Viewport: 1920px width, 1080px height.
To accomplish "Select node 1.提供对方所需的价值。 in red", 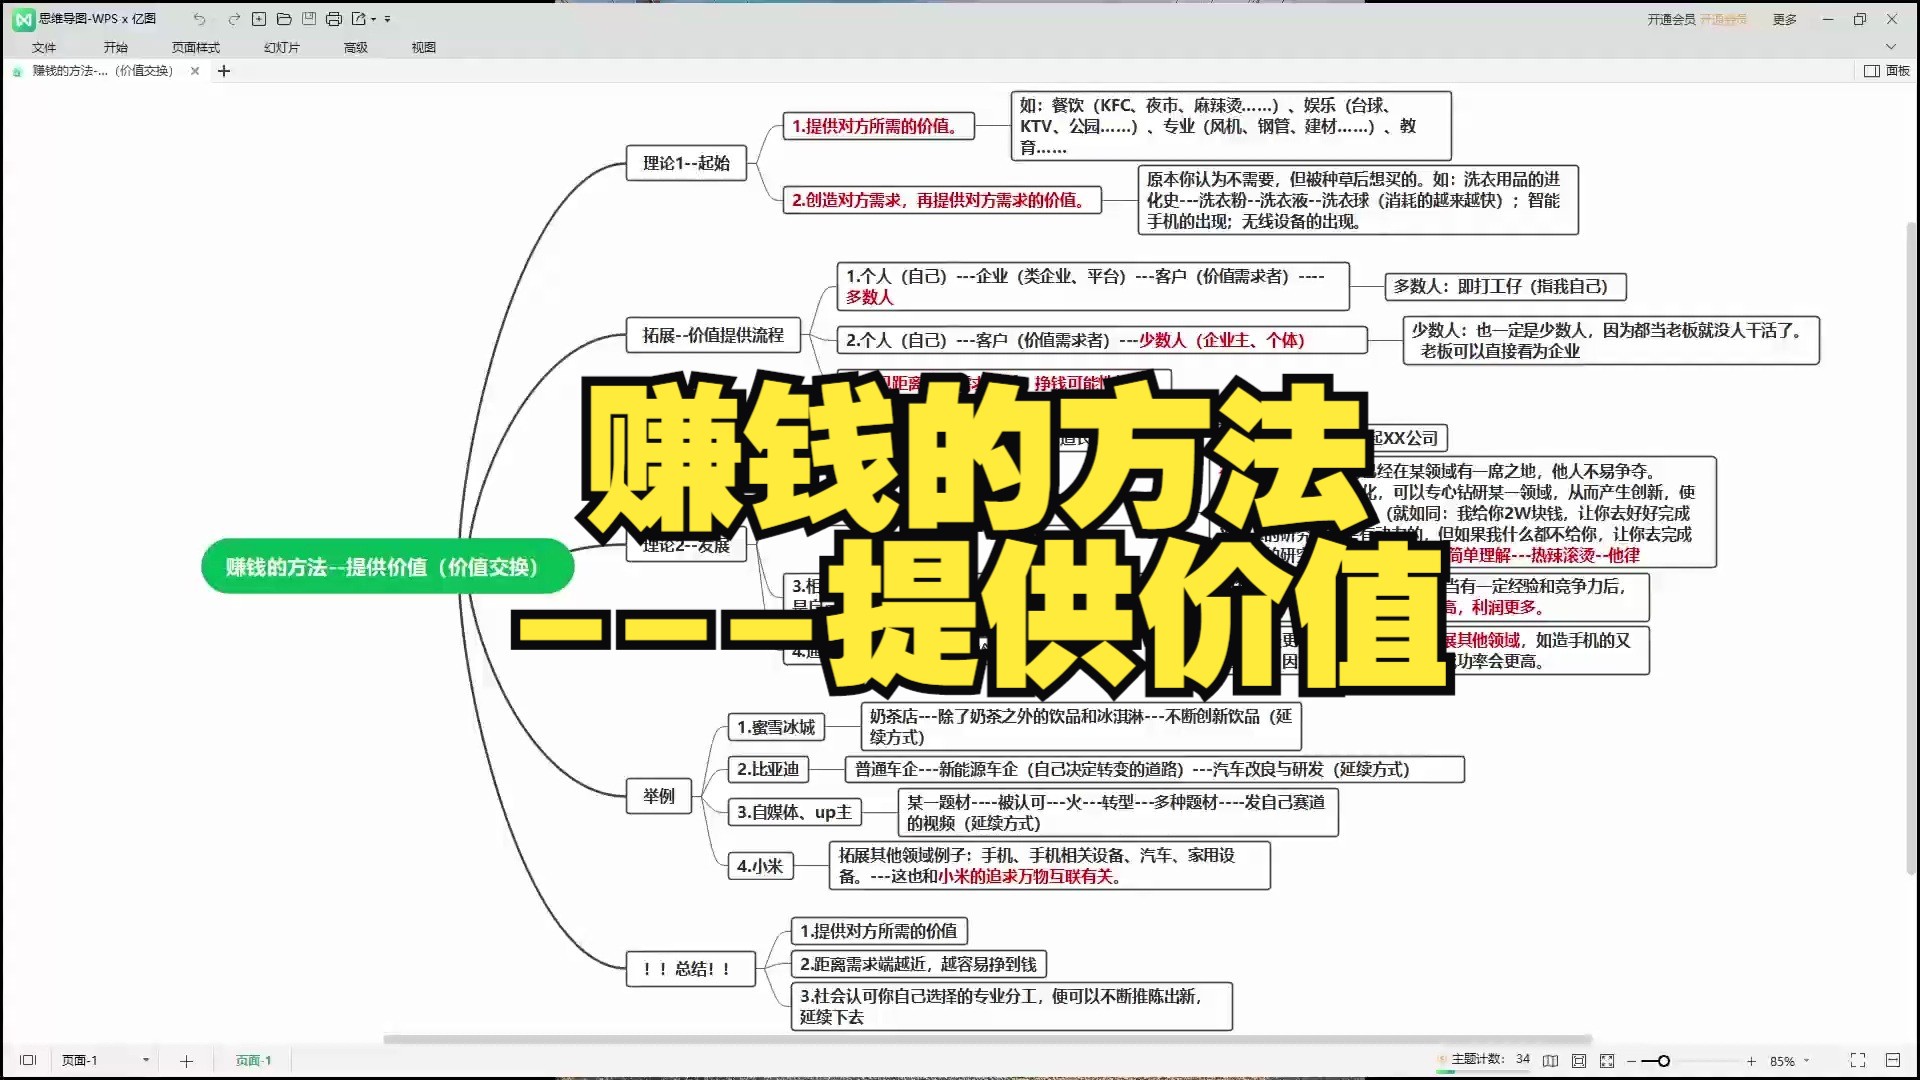I will click(878, 126).
